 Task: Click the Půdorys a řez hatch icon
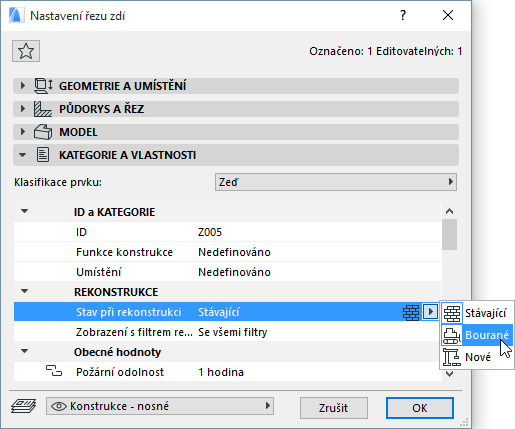click(43, 109)
